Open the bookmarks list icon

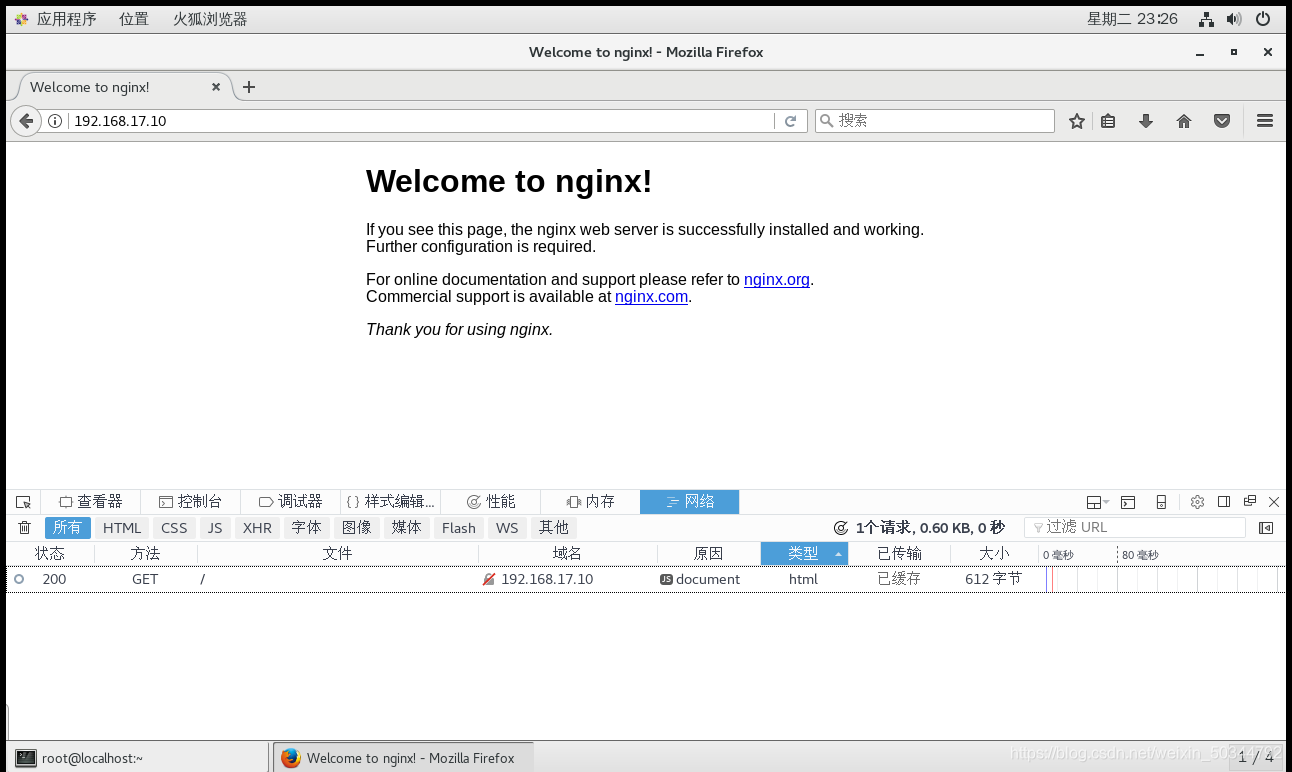pyautogui.click(x=1108, y=121)
